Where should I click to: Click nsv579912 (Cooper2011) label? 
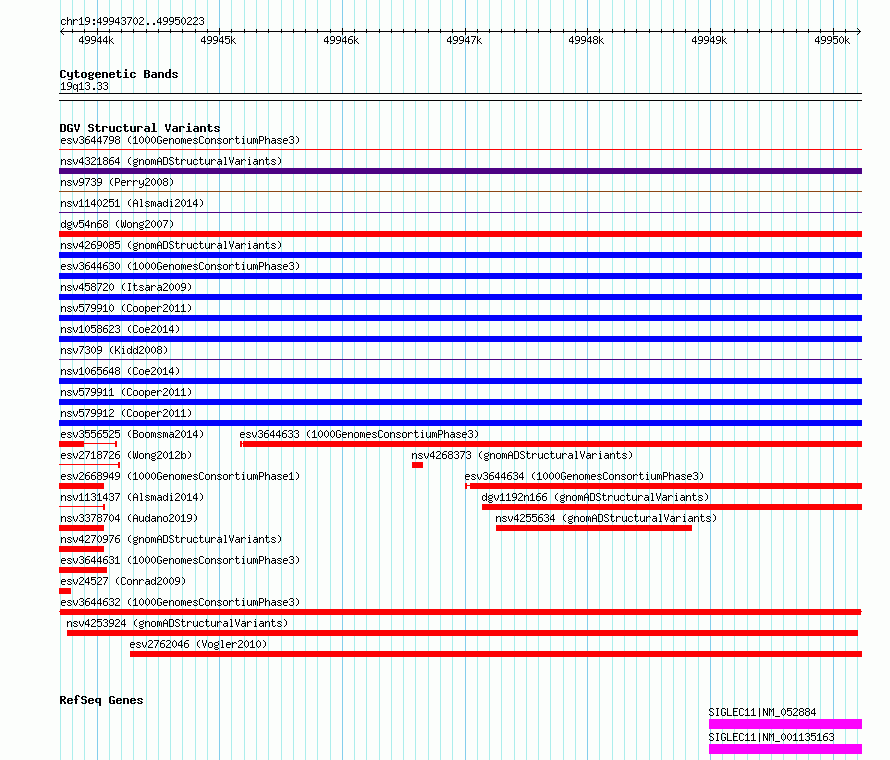coord(126,413)
